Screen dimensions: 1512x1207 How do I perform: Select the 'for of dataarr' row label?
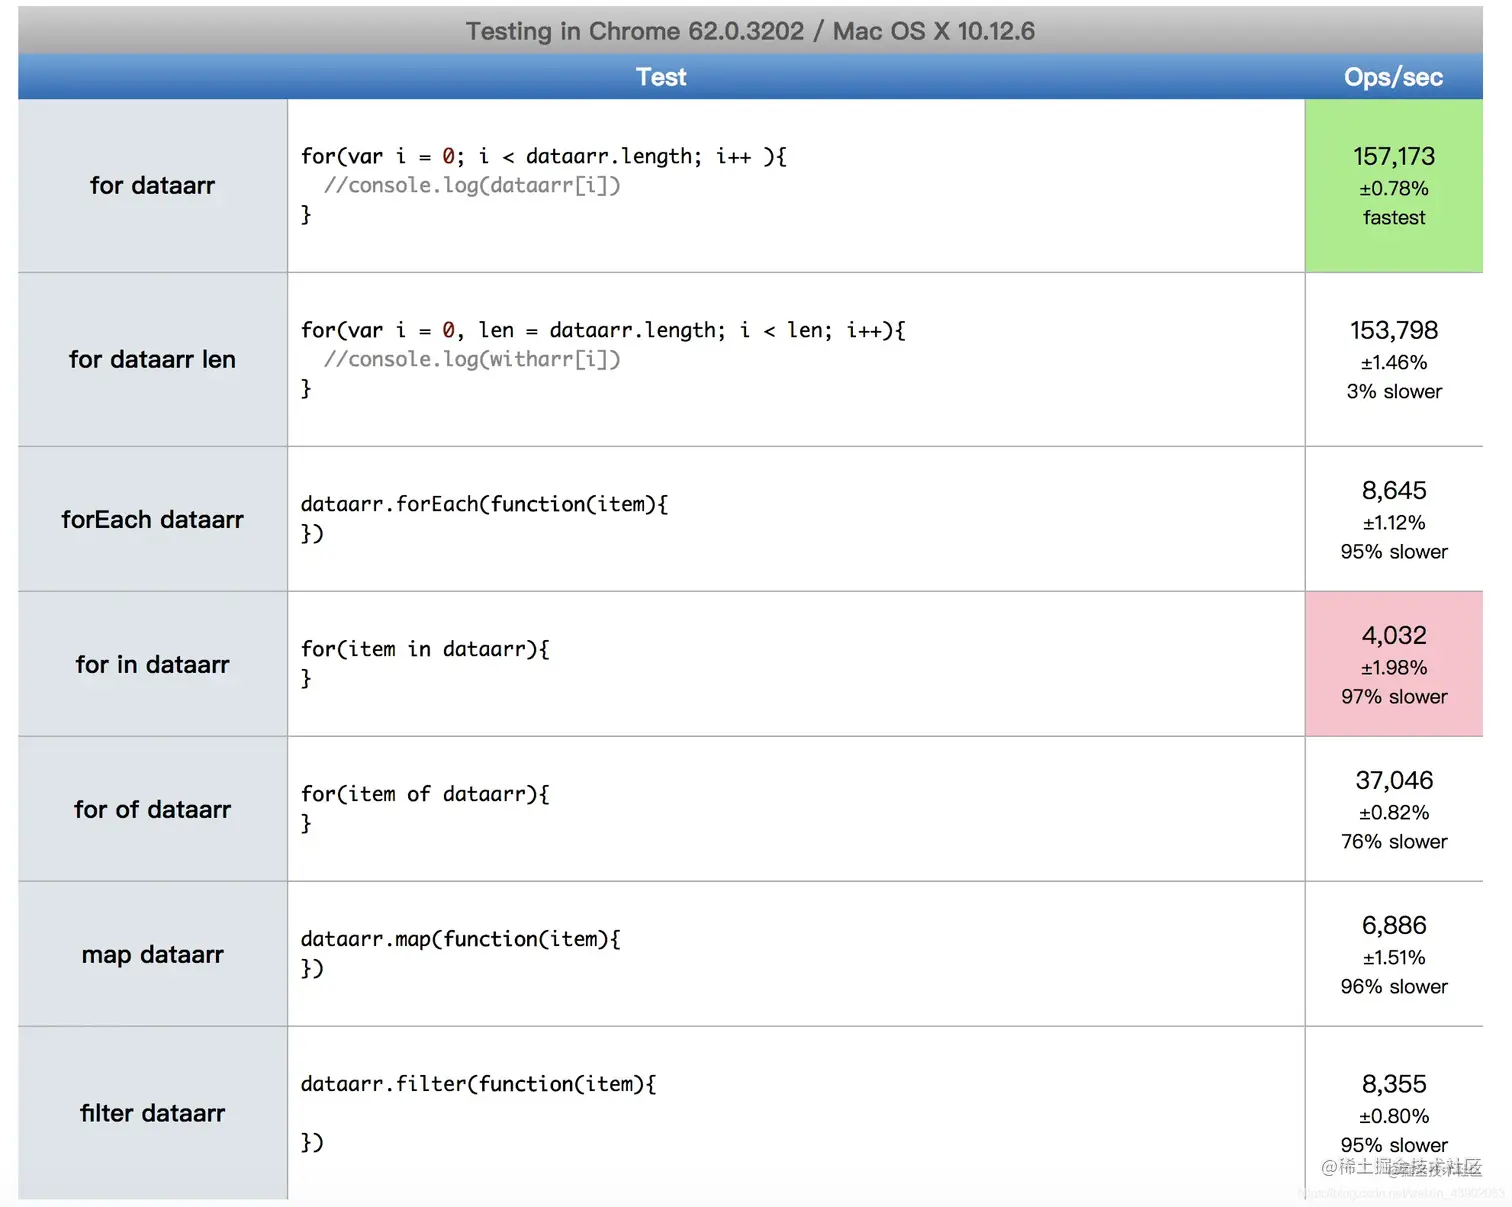tap(152, 809)
